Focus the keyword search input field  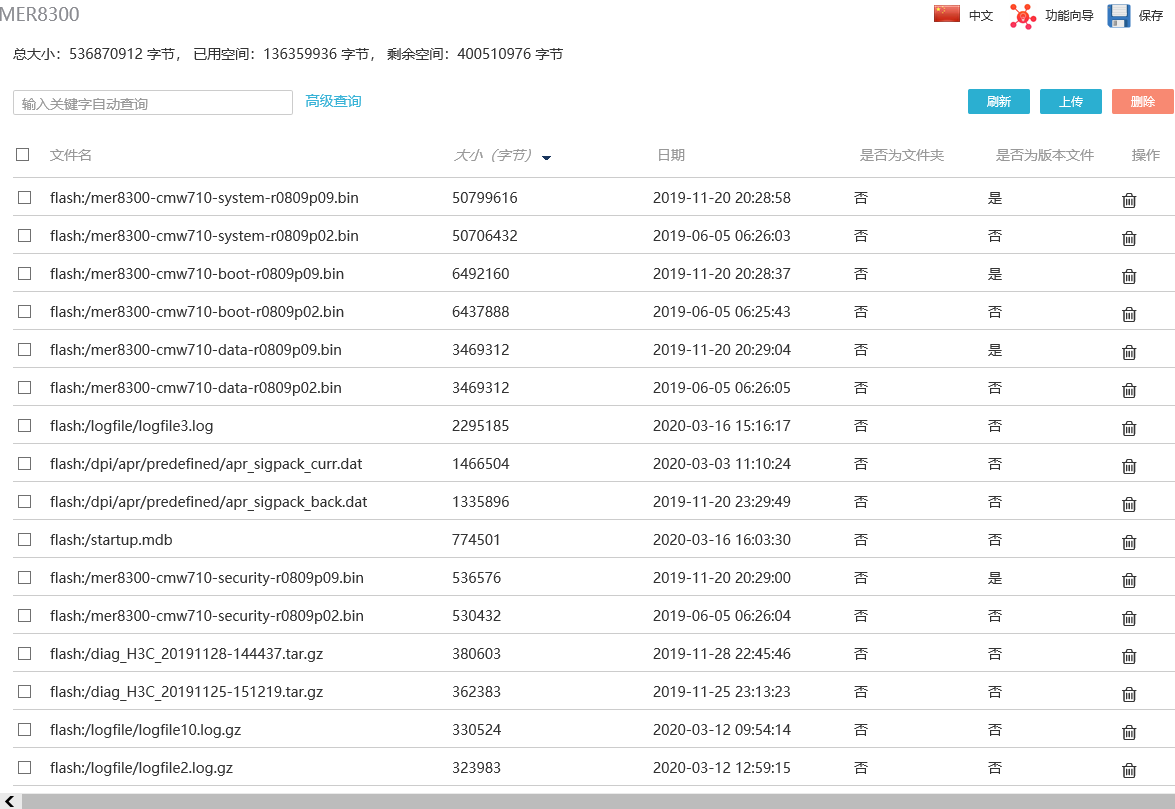coord(153,103)
